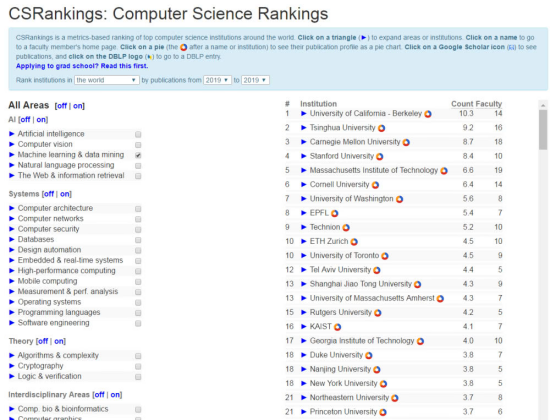The width and height of the screenshot is (551, 420).
Task: Open the region dropdown showing 'the world'
Action: (x=106, y=80)
